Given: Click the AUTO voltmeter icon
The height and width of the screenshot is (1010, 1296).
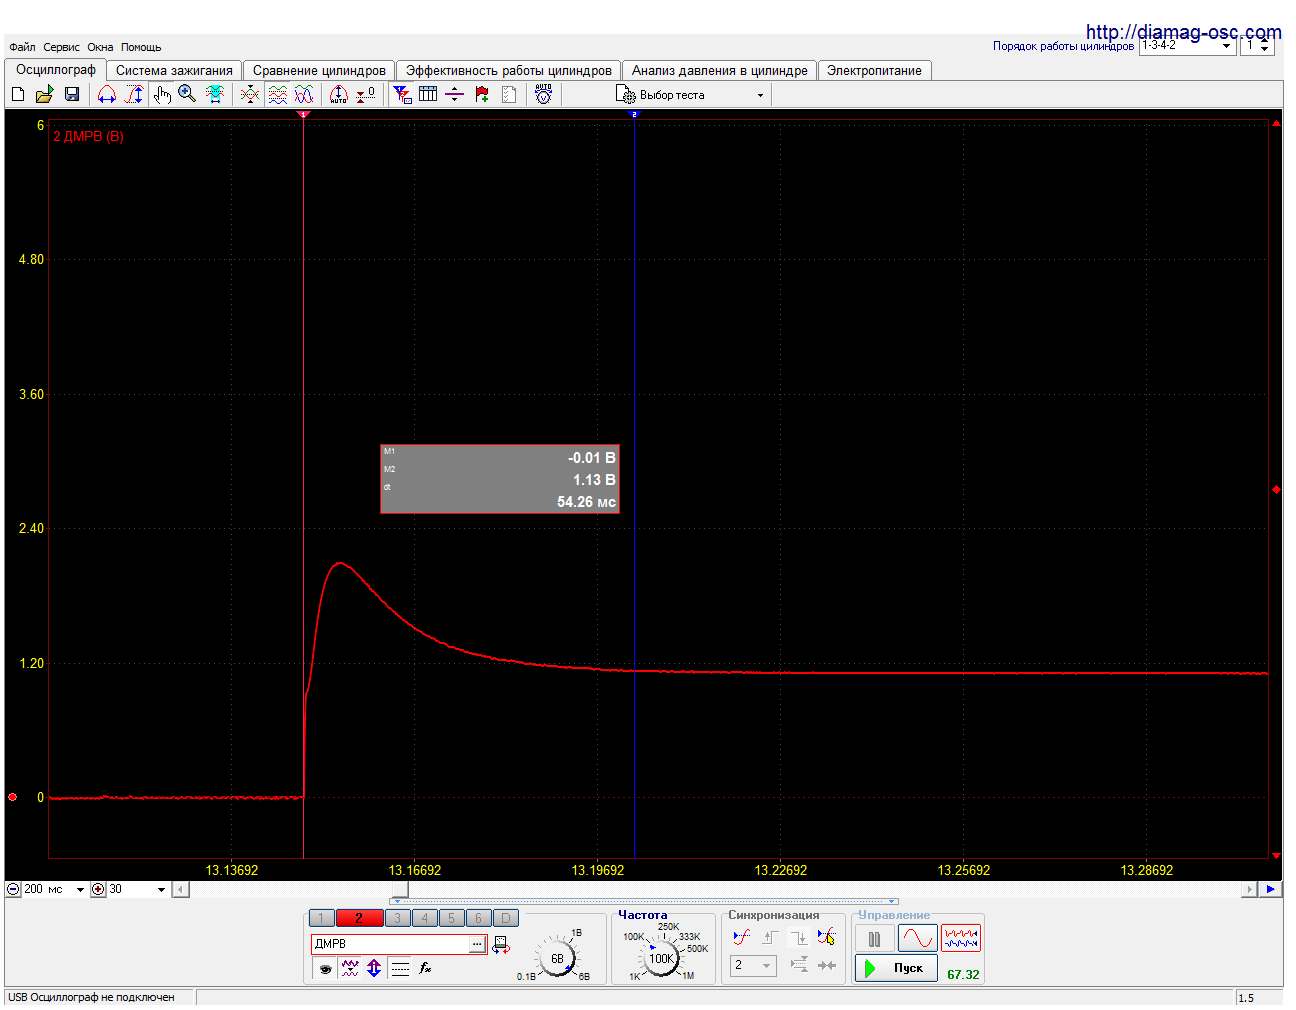Looking at the screenshot, I should [543, 94].
